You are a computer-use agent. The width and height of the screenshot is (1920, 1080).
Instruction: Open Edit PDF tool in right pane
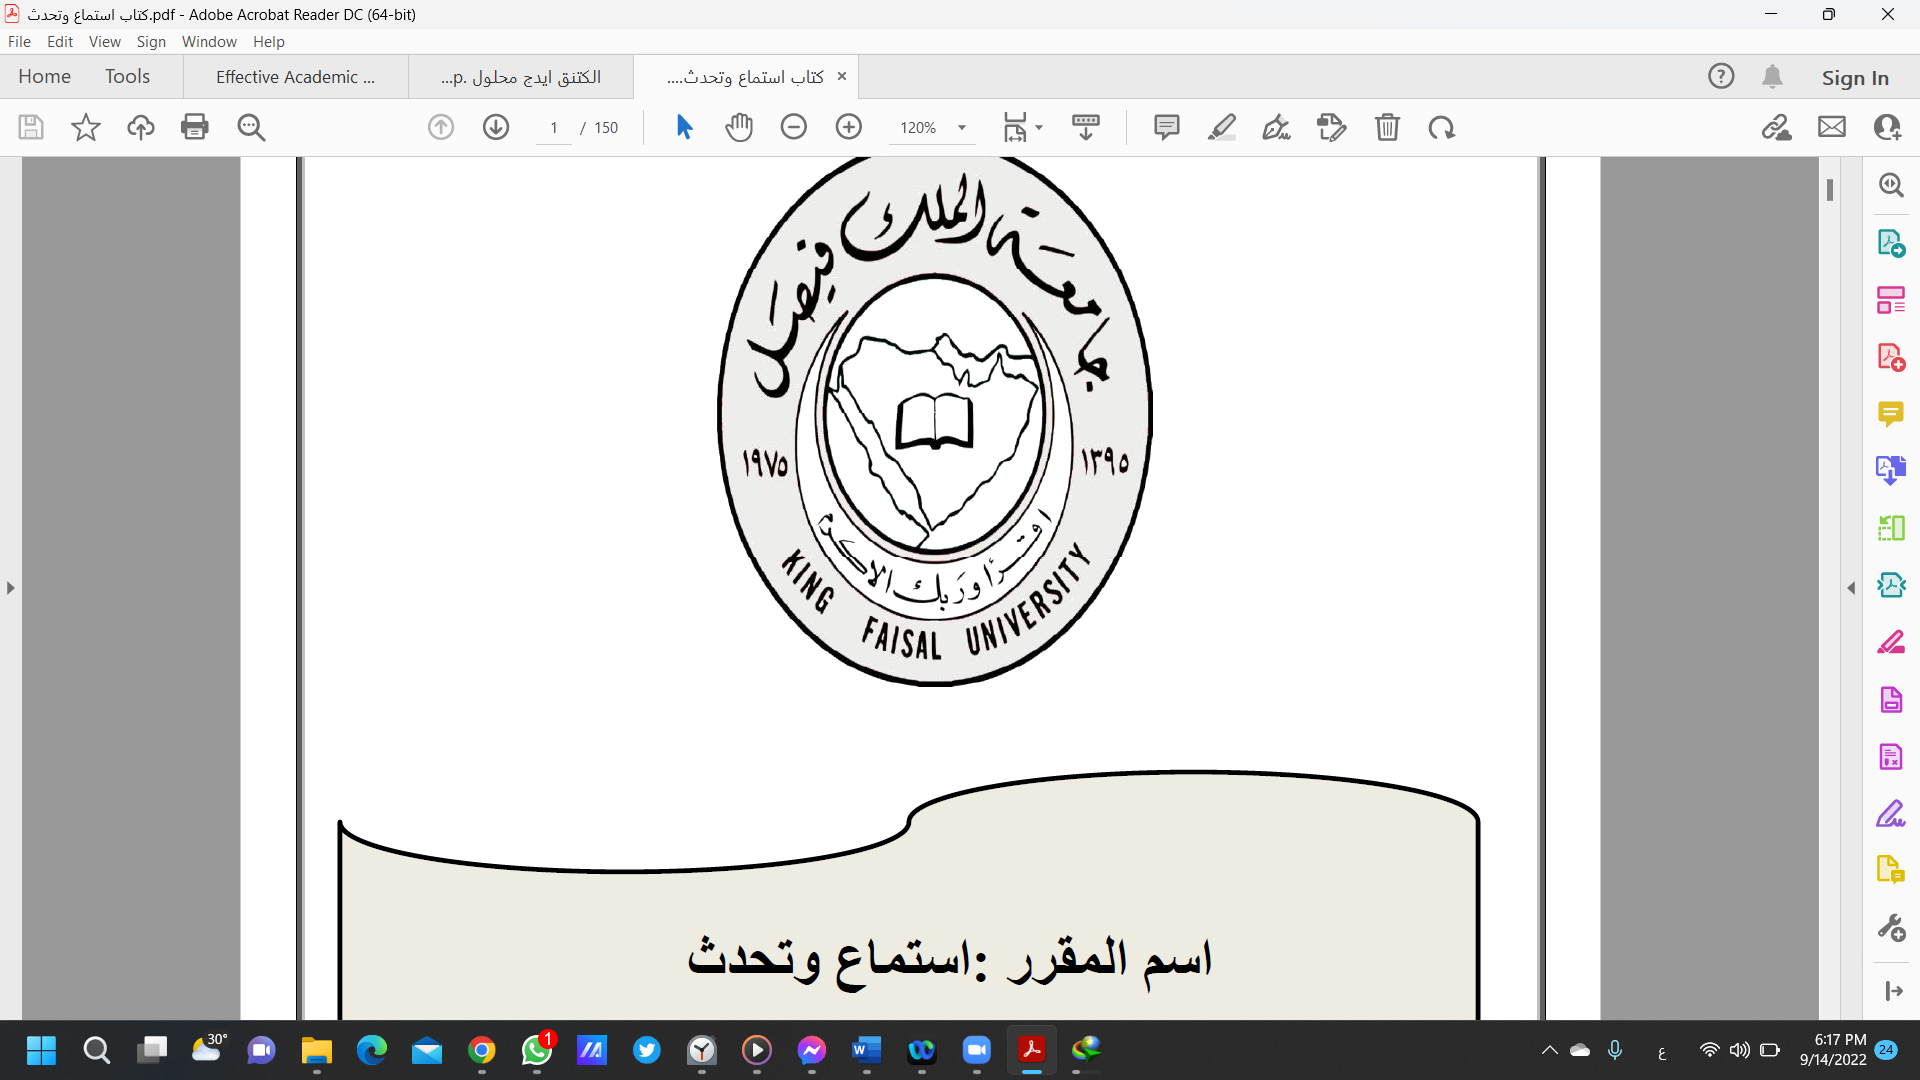coord(1891,300)
